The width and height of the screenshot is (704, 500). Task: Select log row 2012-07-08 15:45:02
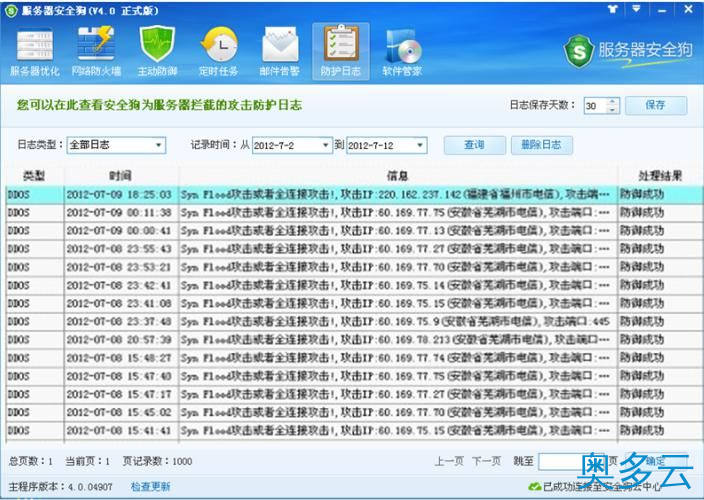pyautogui.click(x=353, y=412)
